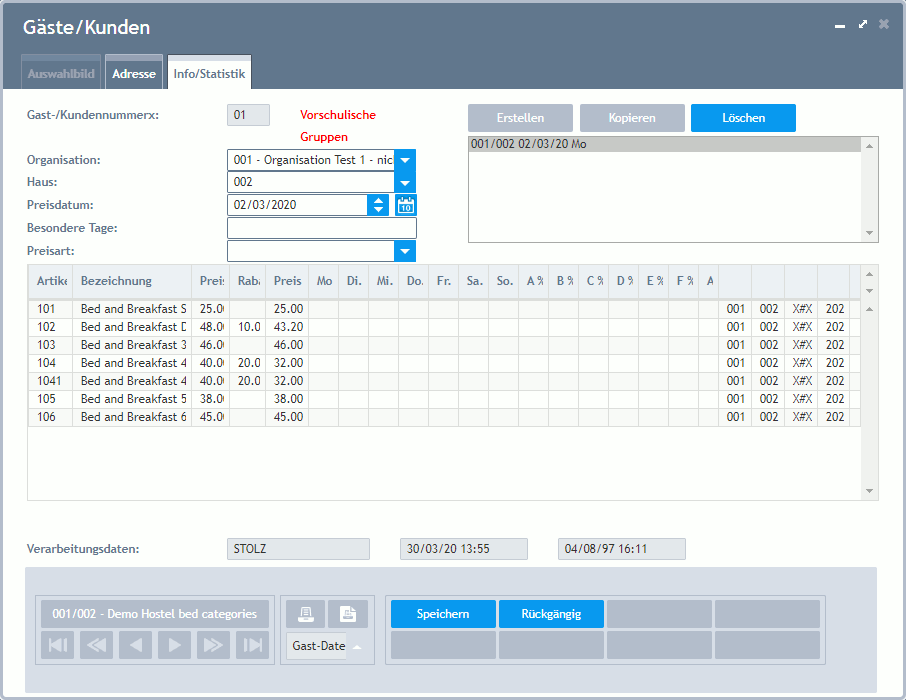Click the 001/002 - Demo Hostel bed categories button
Screen dimensions: 906x700
pos(155,614)
